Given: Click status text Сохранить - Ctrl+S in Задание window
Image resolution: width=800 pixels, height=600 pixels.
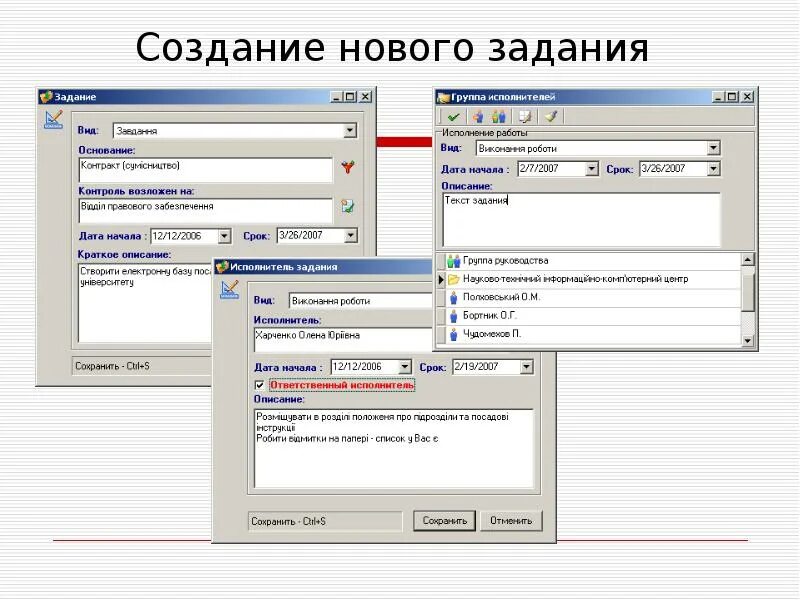Looking at the screenshot, I should 112,366.
